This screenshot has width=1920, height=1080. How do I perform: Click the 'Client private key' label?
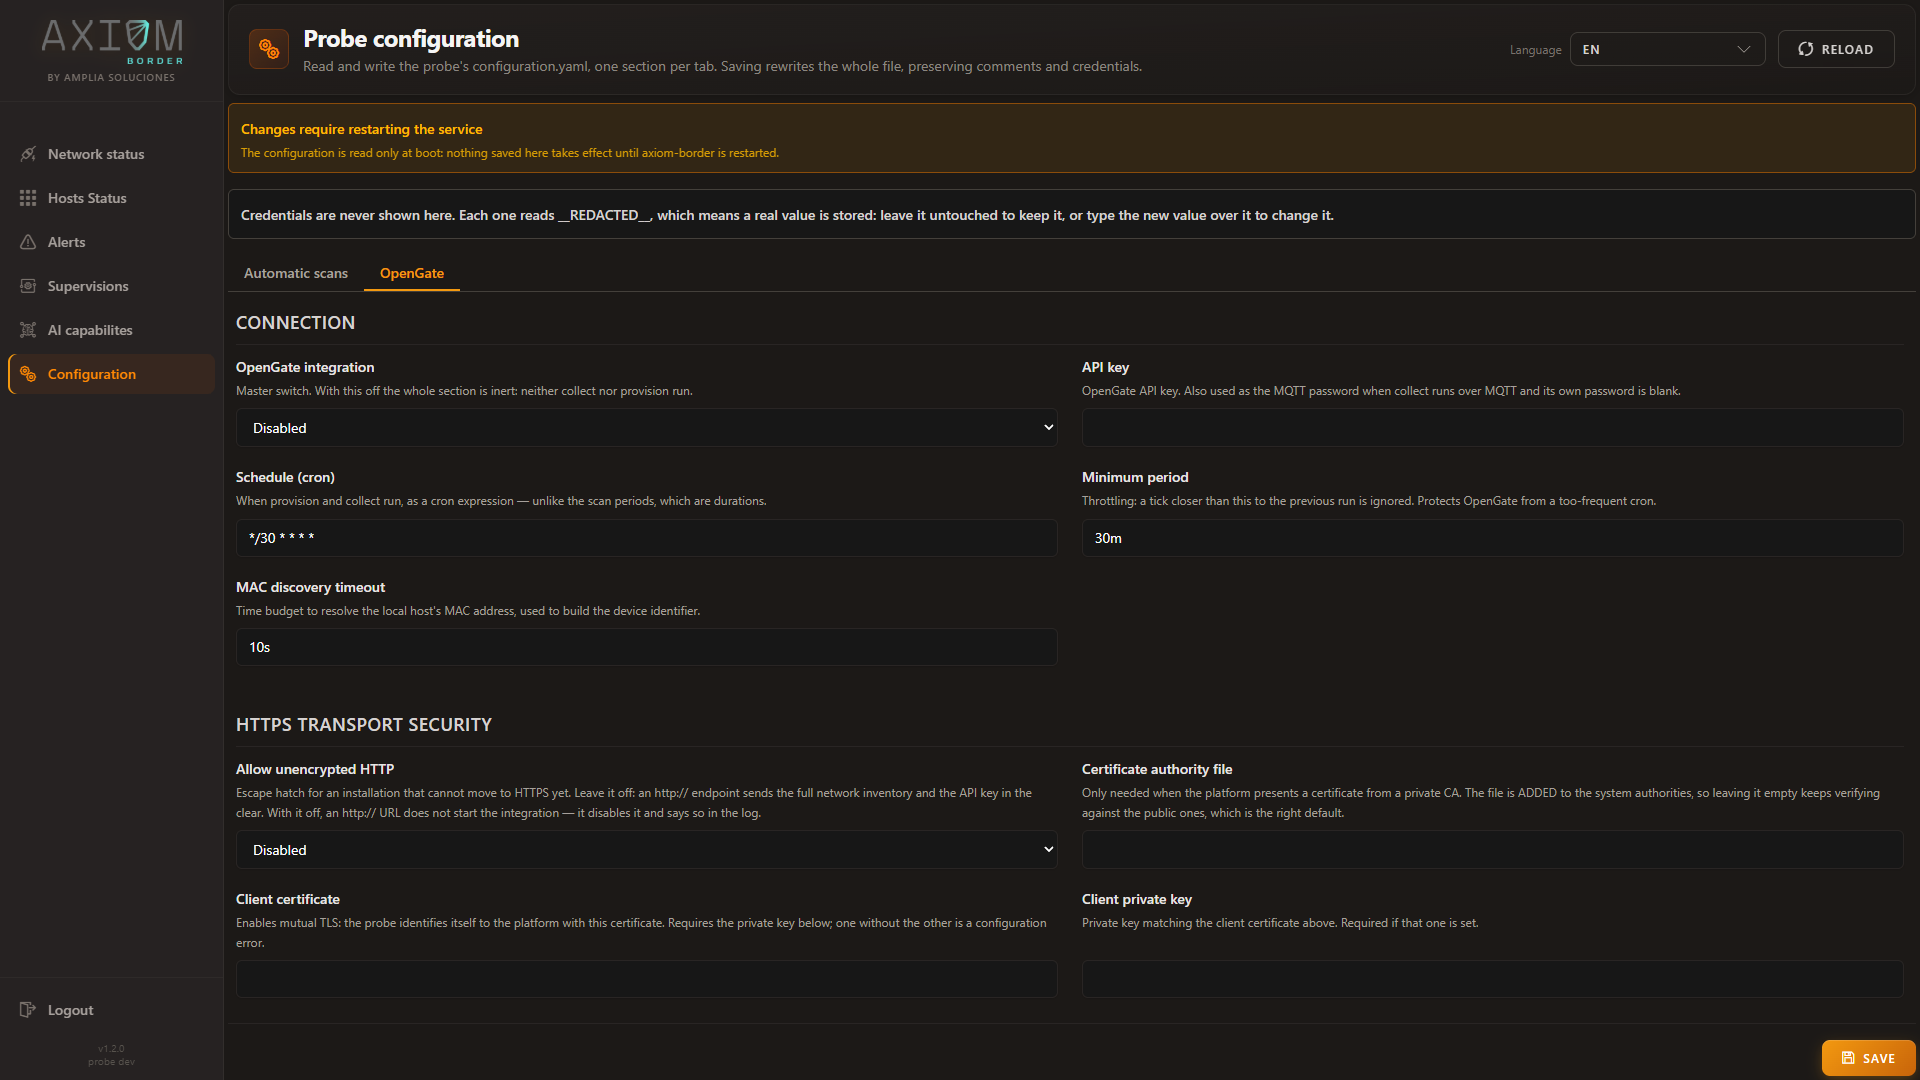1137,899
